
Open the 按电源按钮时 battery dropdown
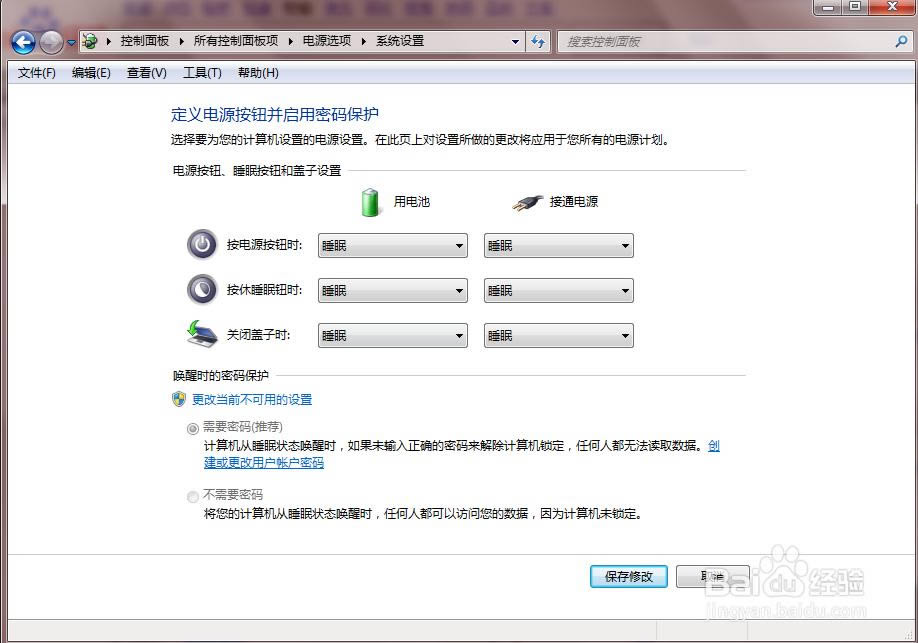click(x=393, y=245)
